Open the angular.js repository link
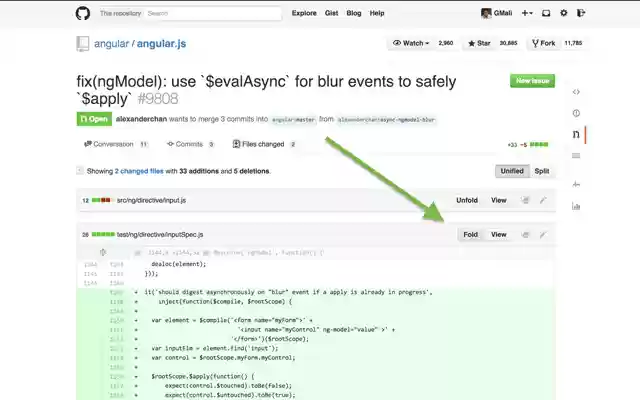 click(x=161, y=44)
